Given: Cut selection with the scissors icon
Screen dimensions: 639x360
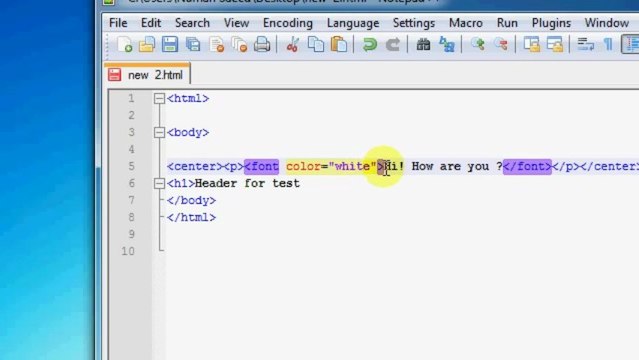Looking at the screenshot, I should (x=292, y=44).
